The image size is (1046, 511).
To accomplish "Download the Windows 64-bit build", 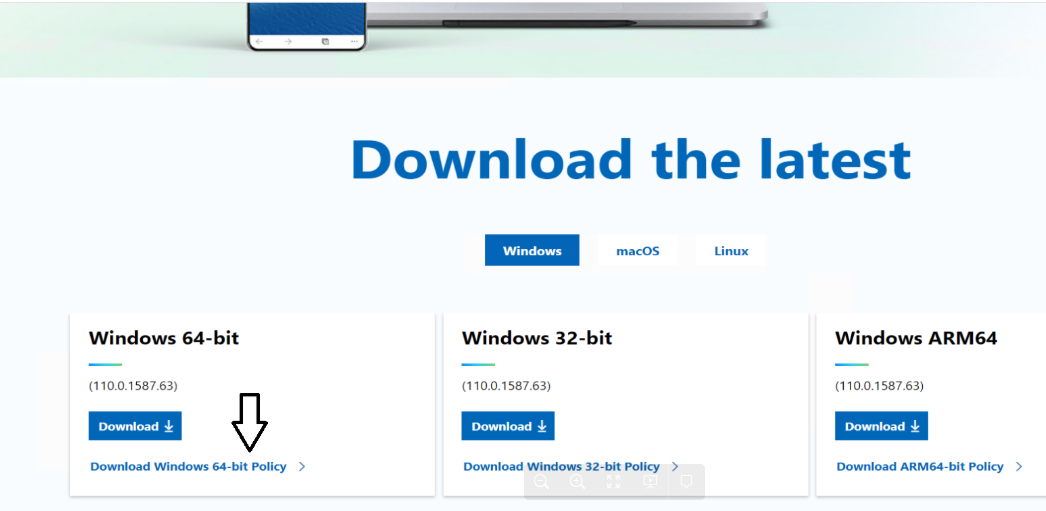I will pyautogui.click(x=135, y=426).
